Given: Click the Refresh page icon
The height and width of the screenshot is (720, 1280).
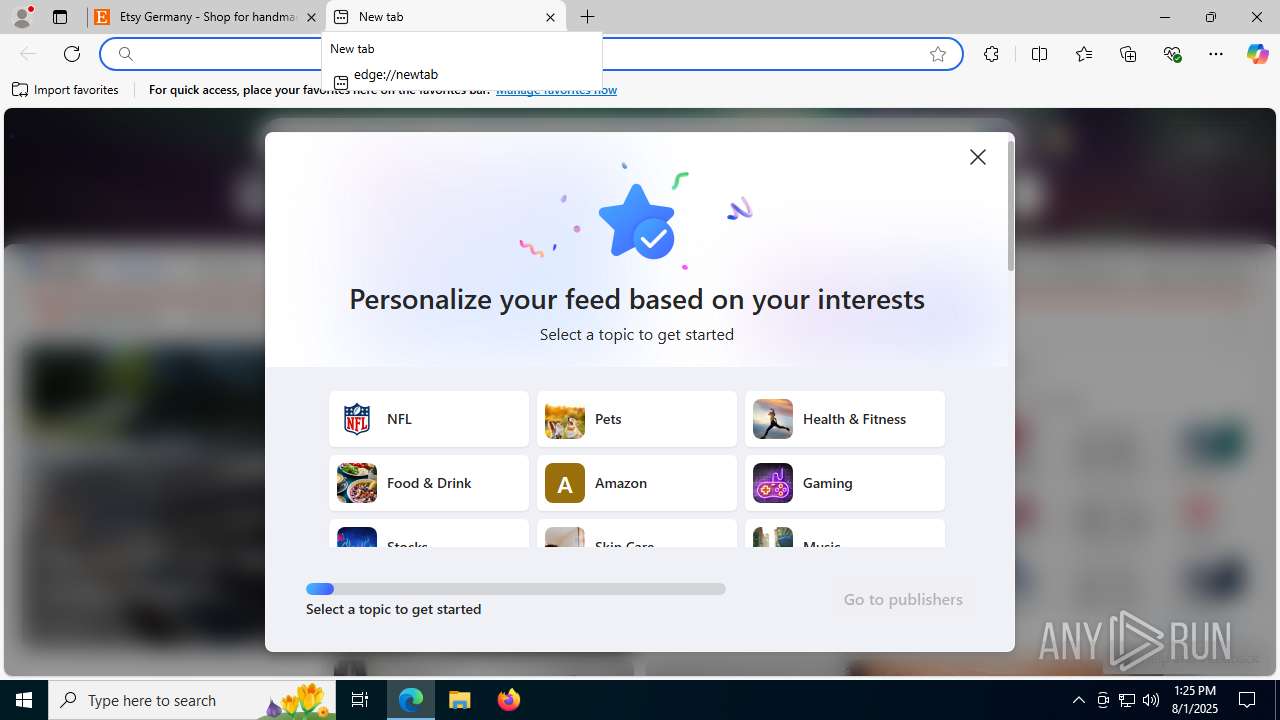Looking at the screenshot, I should [x=72, y=54].
